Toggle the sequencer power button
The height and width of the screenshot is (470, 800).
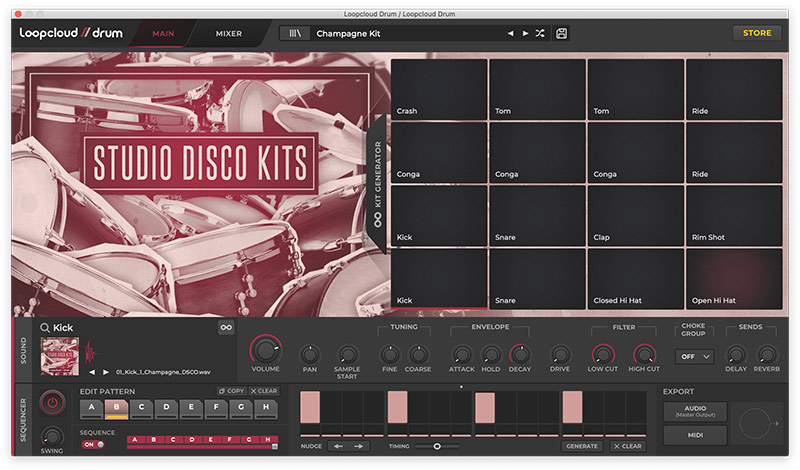click(52, 403)
